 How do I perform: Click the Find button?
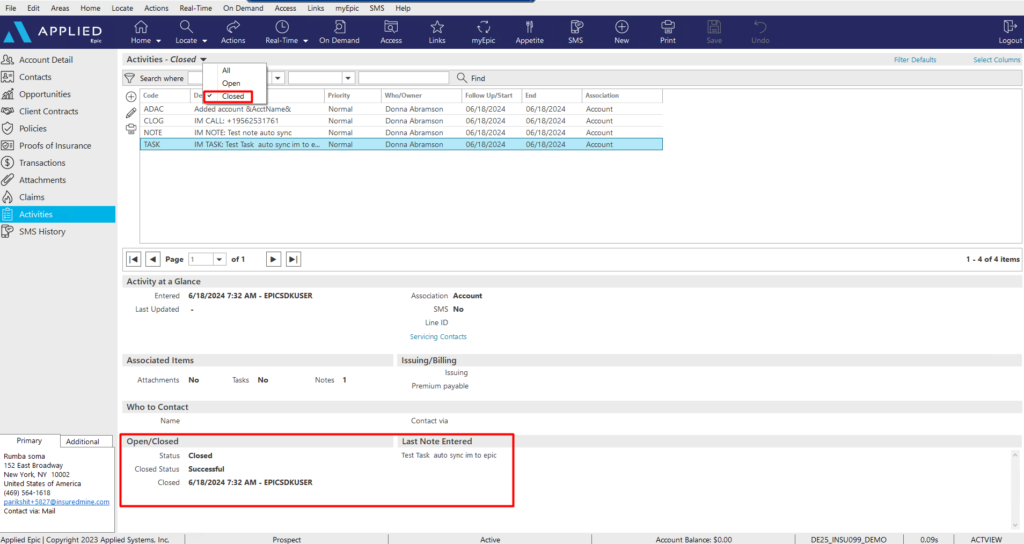coord(471,78)
